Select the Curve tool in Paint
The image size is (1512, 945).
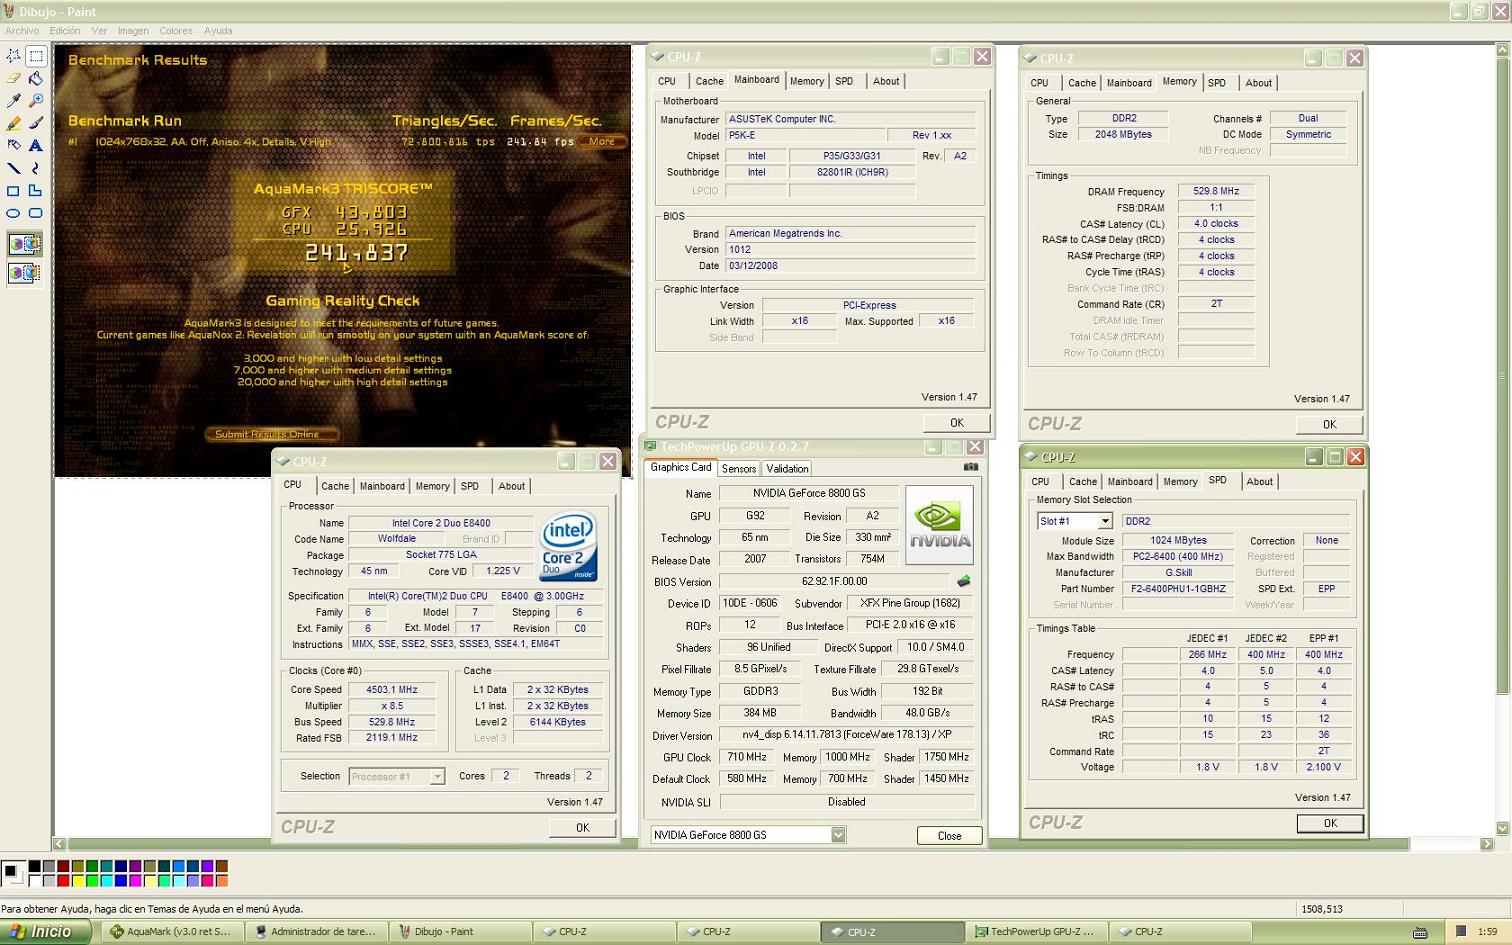[36, 168]
